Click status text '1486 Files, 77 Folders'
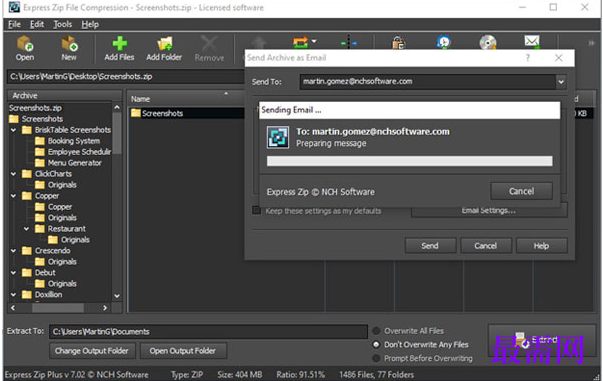The width and height of the screenshot is (603, 381). [x=376, y=374]
